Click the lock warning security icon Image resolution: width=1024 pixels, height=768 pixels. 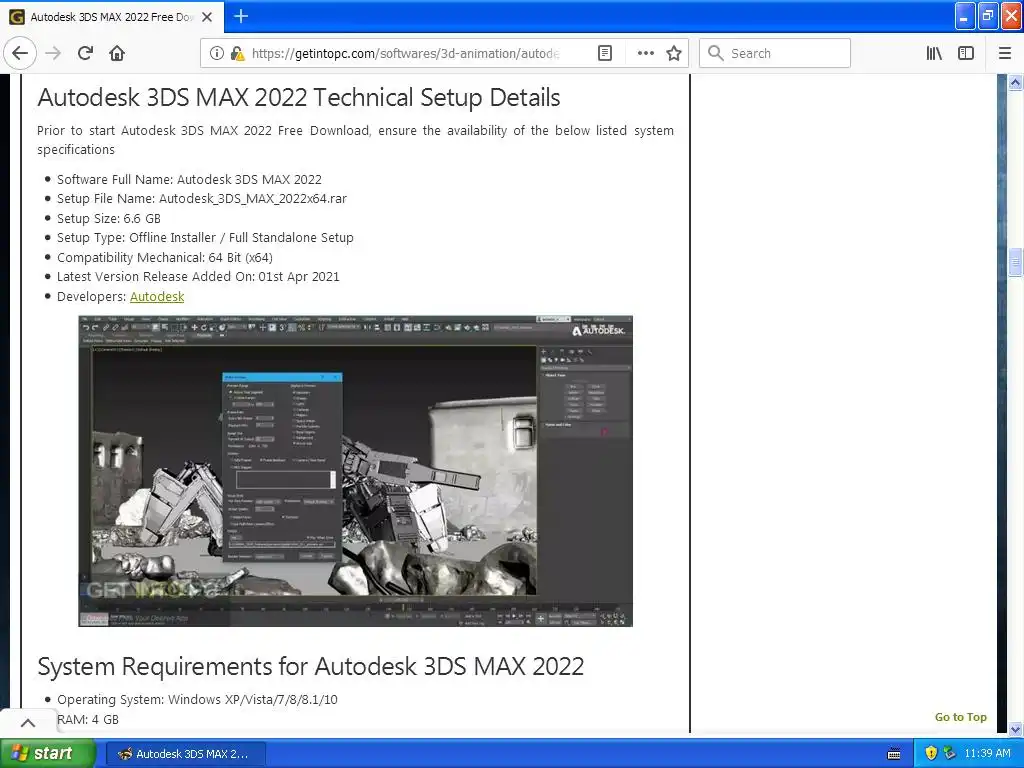point(238,54)
